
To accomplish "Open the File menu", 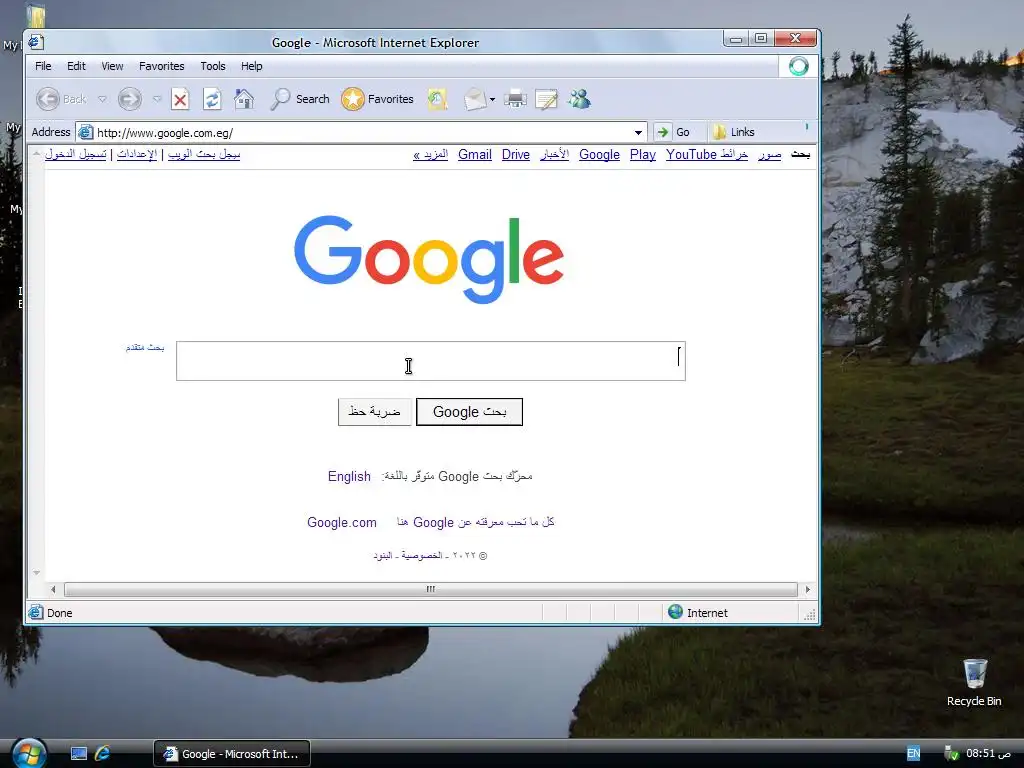I will (x=43, y=66).
